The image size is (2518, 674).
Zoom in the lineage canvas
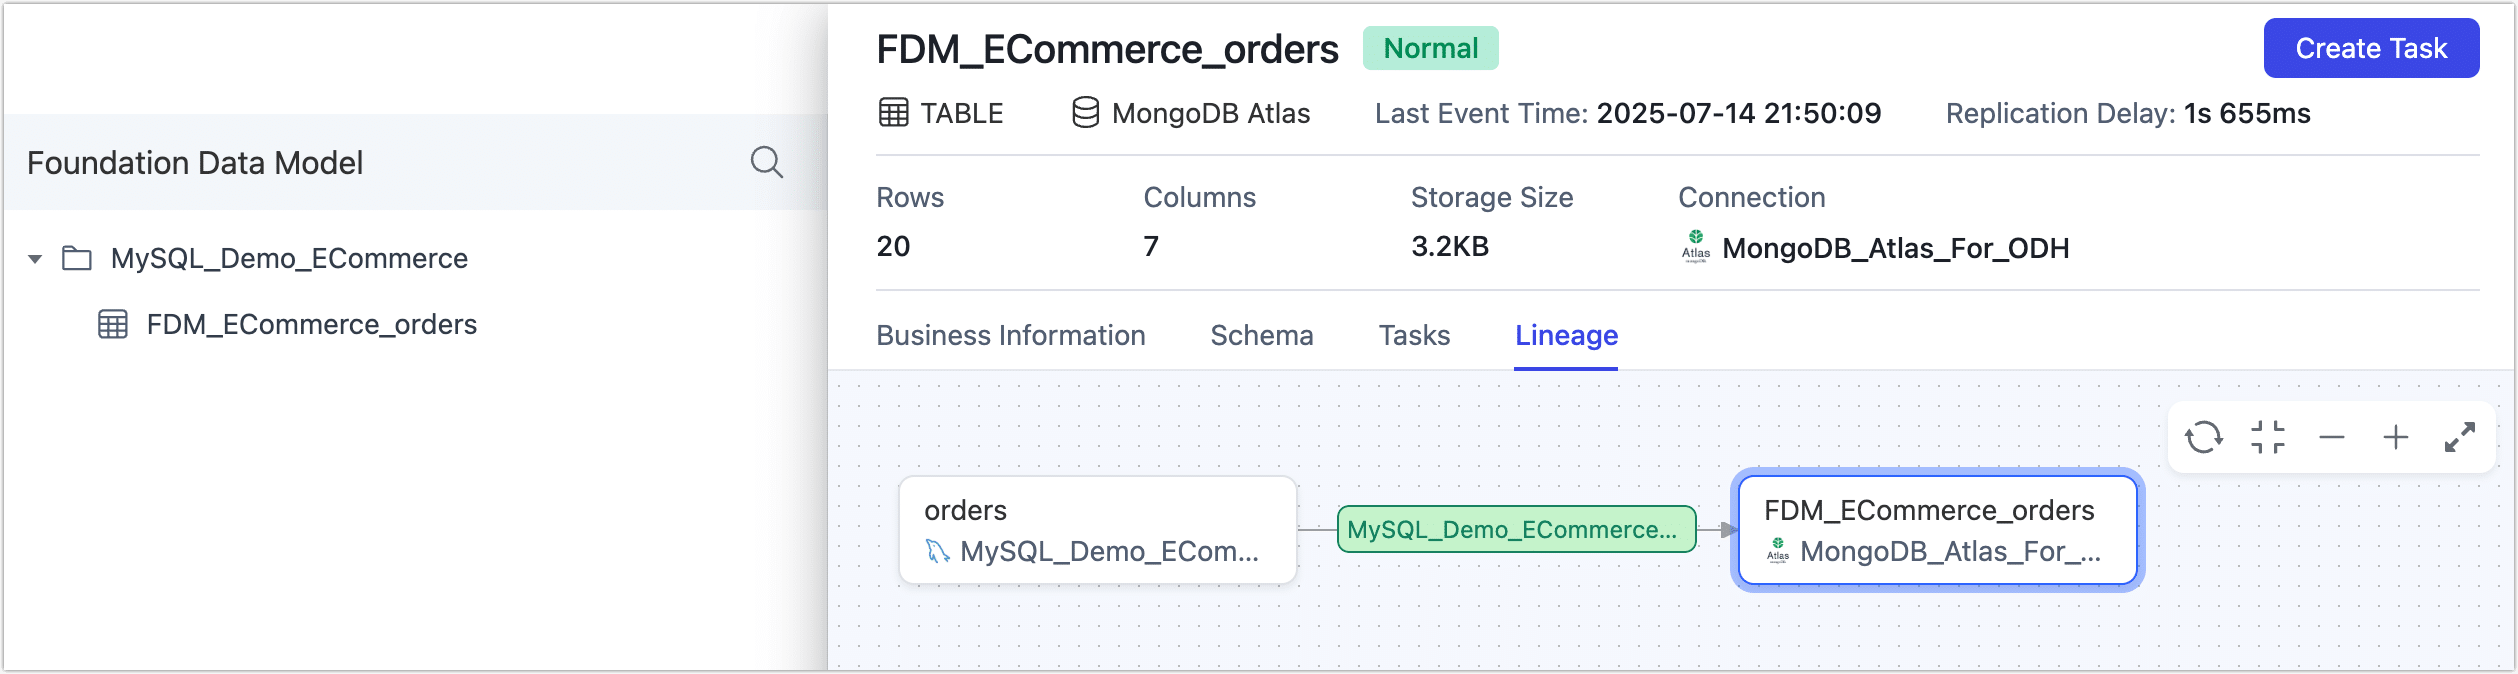click(x=2396, y=438)
